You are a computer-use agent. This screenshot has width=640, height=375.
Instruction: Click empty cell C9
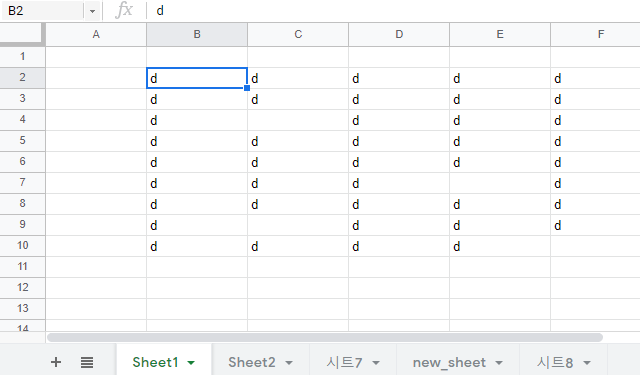coord(298,225)
